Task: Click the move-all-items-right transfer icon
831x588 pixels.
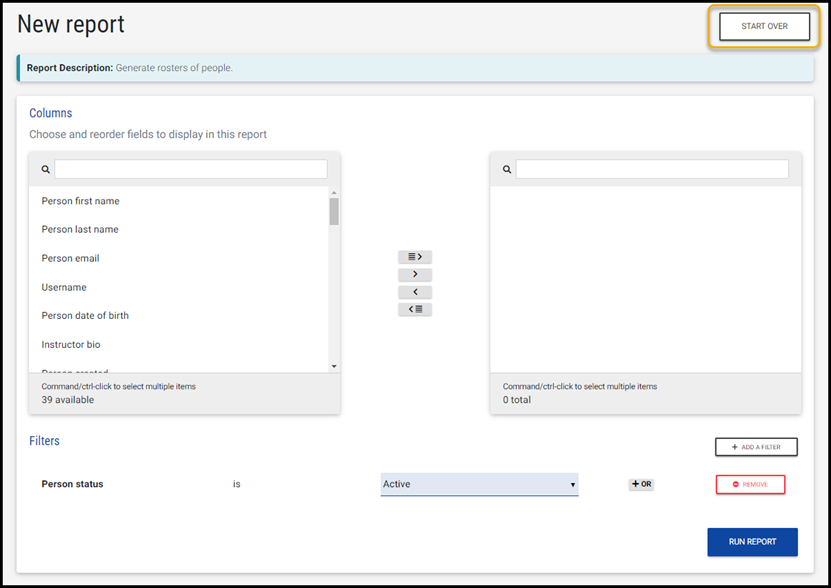Action: click(414, 257)
